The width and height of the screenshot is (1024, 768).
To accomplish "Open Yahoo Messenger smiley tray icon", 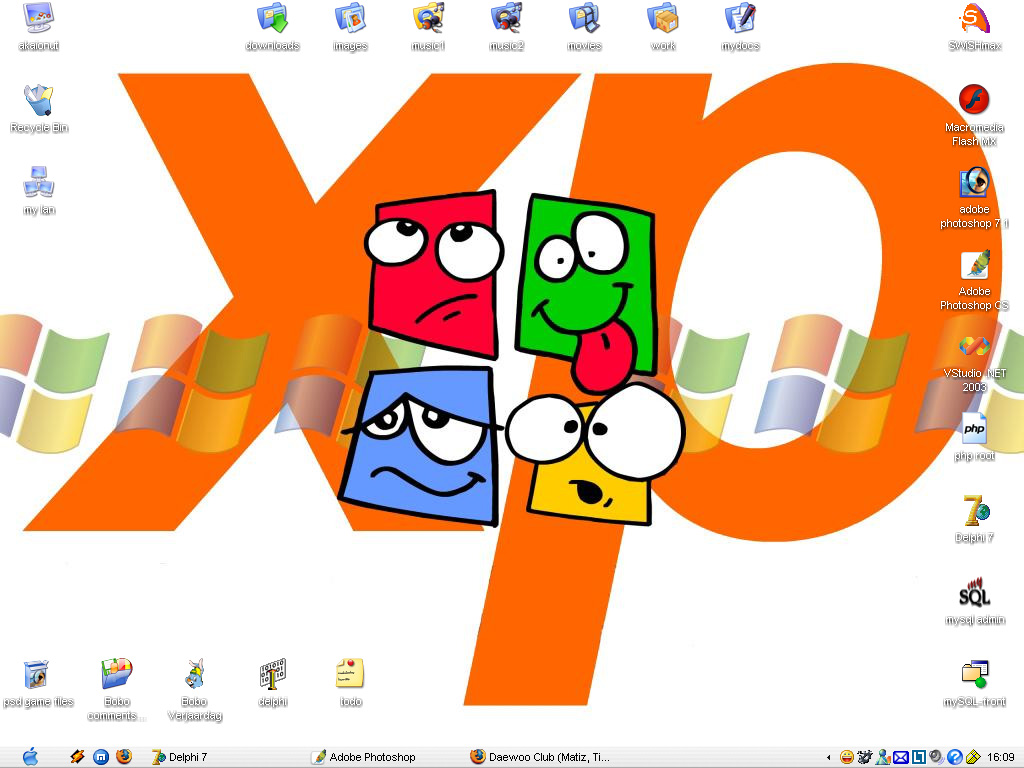I will pos(846,757).
